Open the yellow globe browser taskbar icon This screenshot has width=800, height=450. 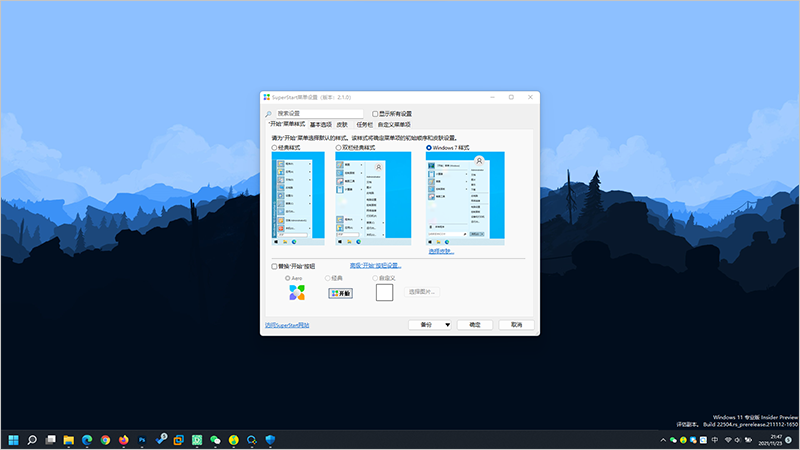click(x=234, y=440)
